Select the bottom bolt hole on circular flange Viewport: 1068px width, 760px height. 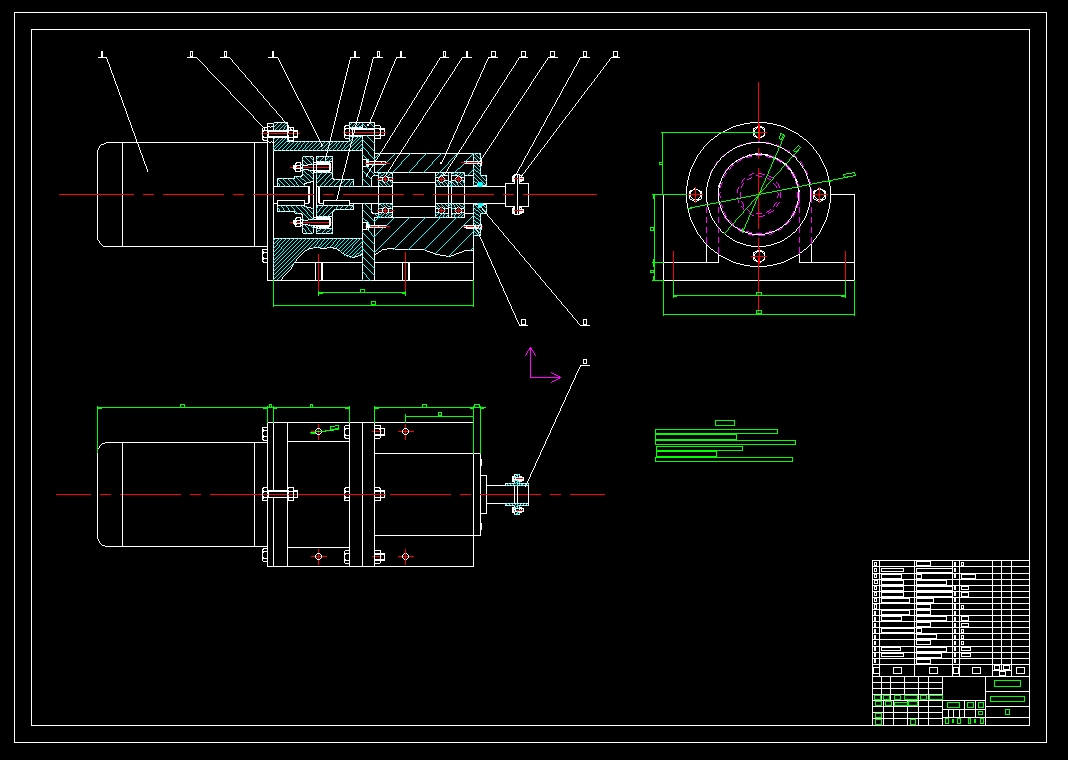[x=759, y=257]
